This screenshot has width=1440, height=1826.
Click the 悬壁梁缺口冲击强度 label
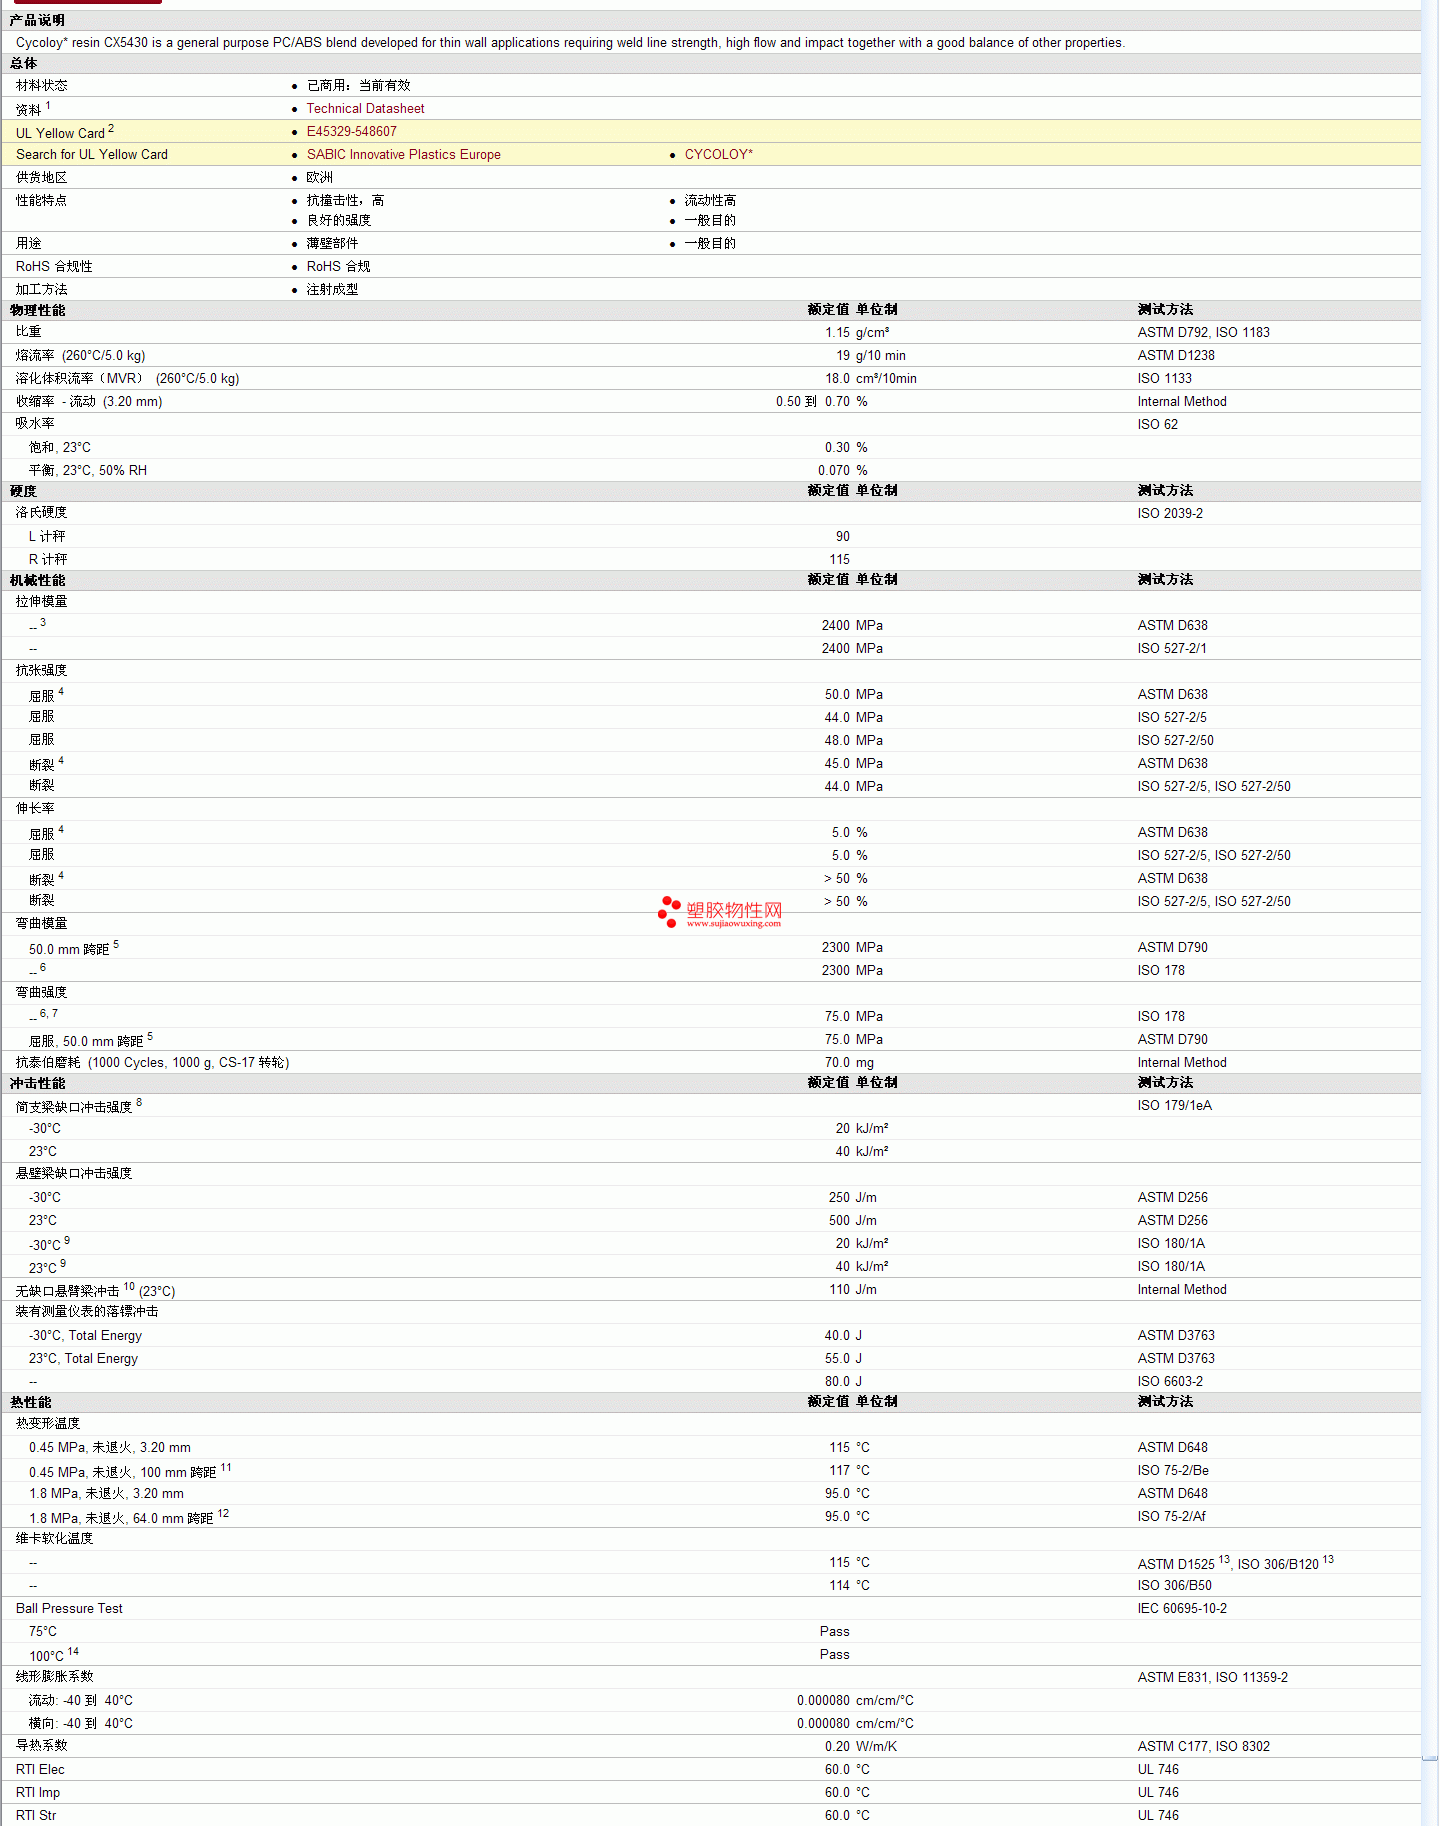(74, 1174)
